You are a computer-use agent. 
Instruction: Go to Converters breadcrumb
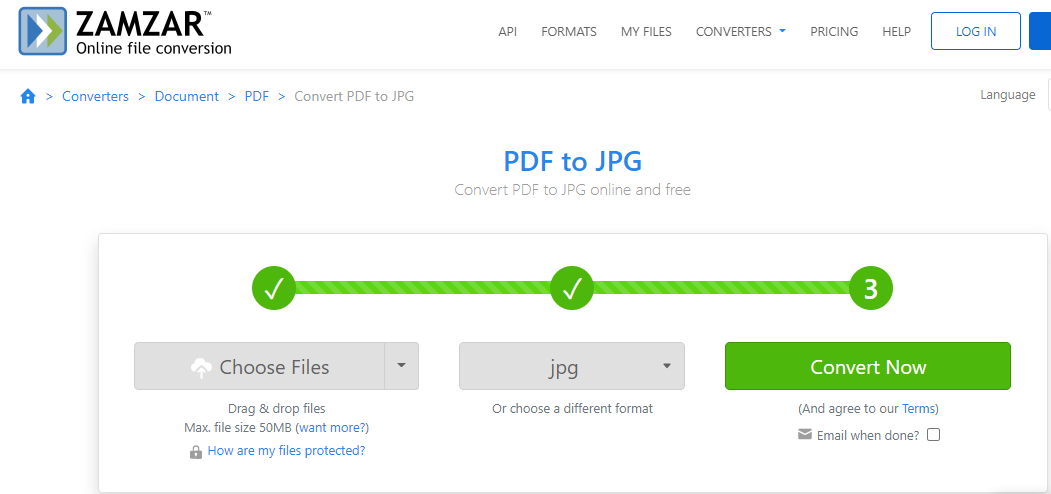(95, 97)
